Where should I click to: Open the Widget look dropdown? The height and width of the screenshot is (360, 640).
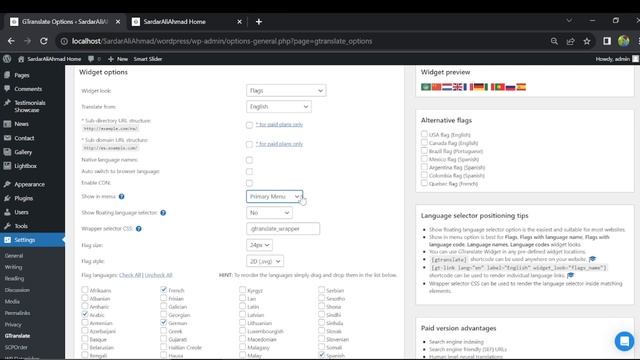click(286, 90)
